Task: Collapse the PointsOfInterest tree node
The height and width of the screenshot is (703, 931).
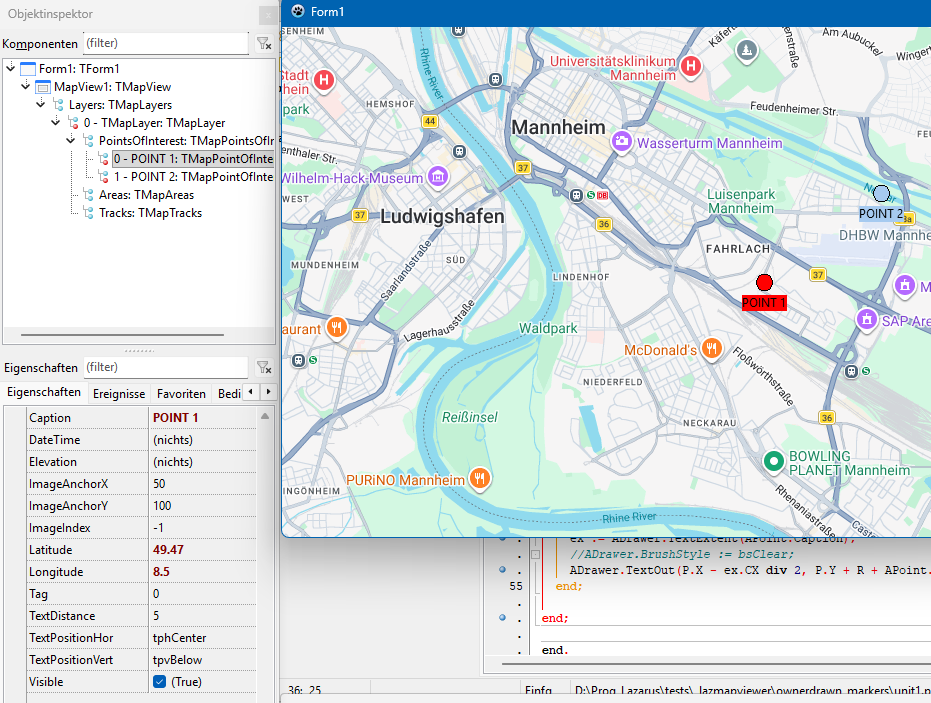Action: click(72, 140)
